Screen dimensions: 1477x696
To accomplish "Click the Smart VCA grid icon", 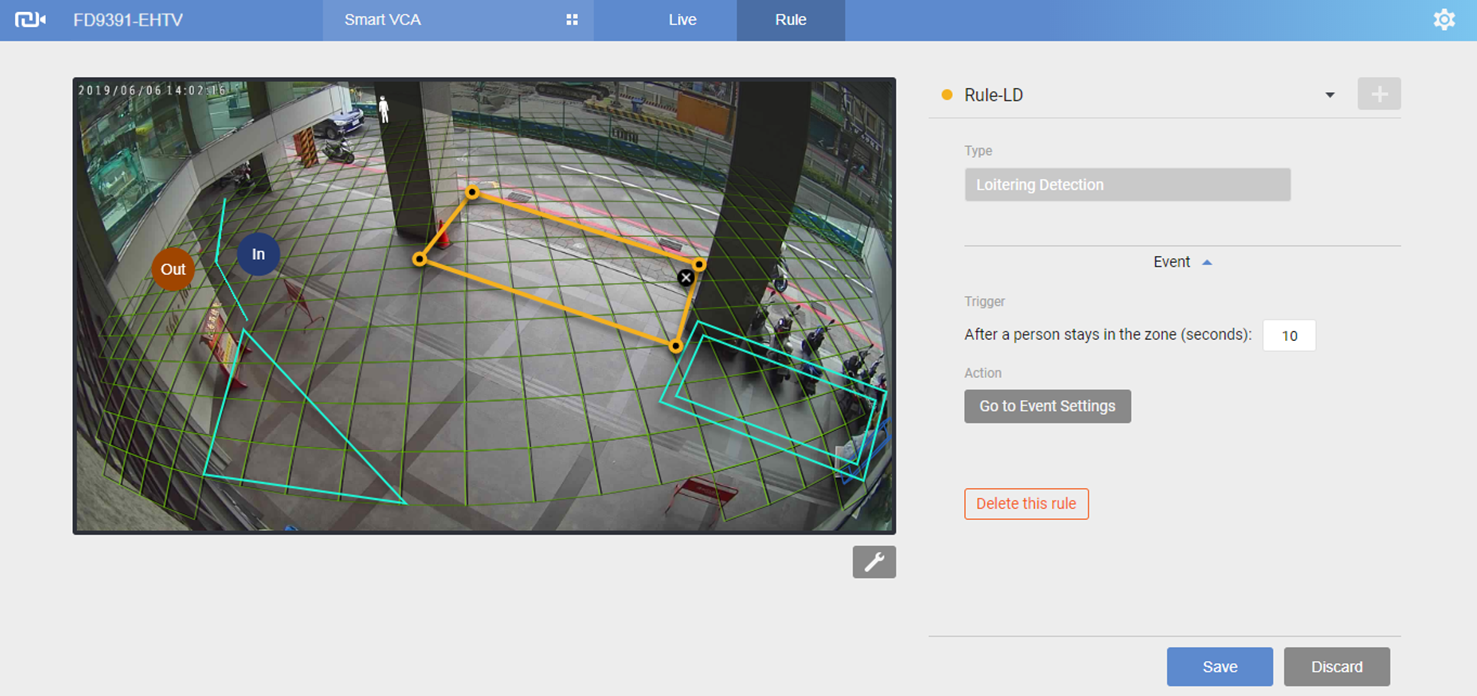I will point(572,20).
